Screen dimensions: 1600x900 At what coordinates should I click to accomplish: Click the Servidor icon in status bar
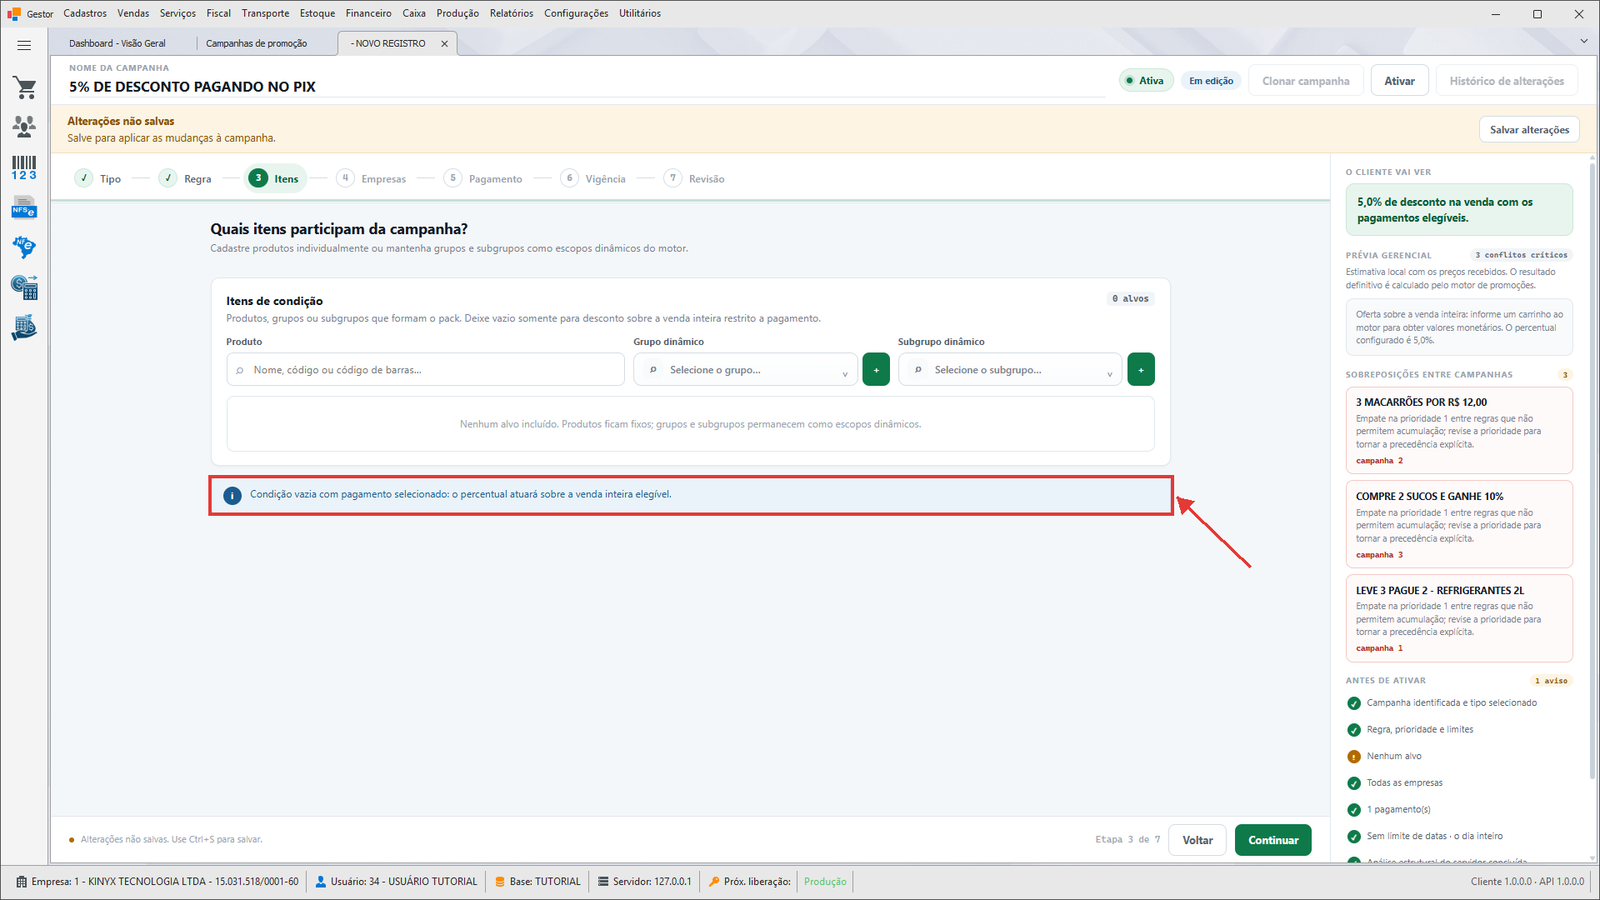[x=603, y=882]
